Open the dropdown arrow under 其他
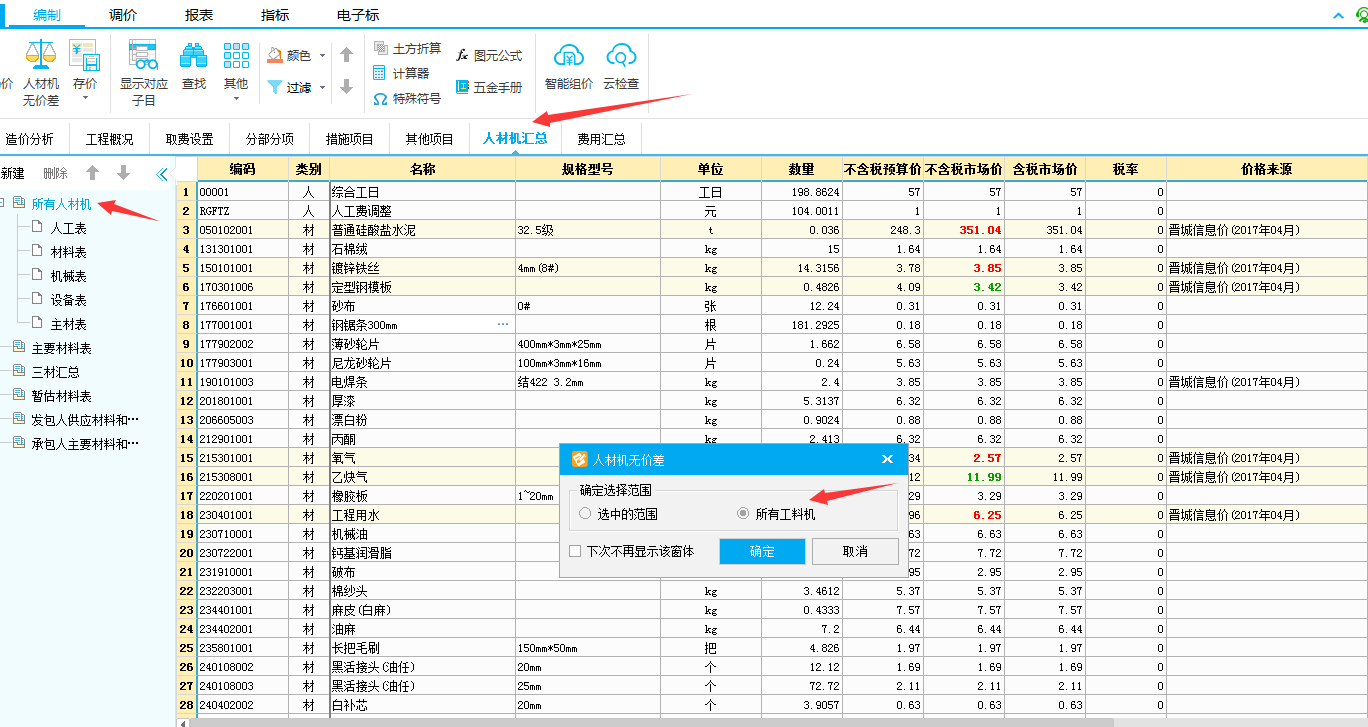 point(236,98)
